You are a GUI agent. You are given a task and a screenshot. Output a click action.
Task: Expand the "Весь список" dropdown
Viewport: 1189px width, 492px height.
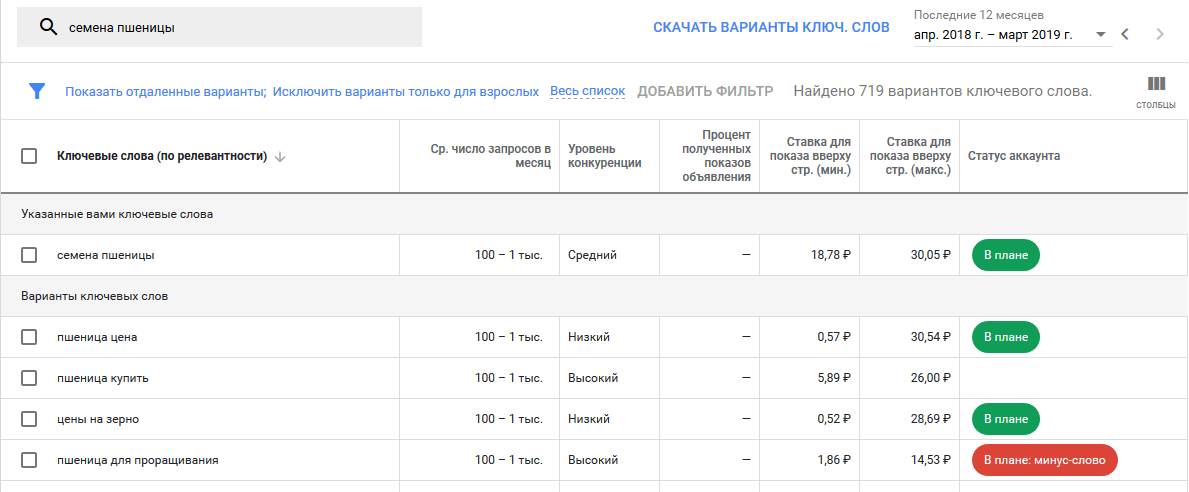click(587, 91)
